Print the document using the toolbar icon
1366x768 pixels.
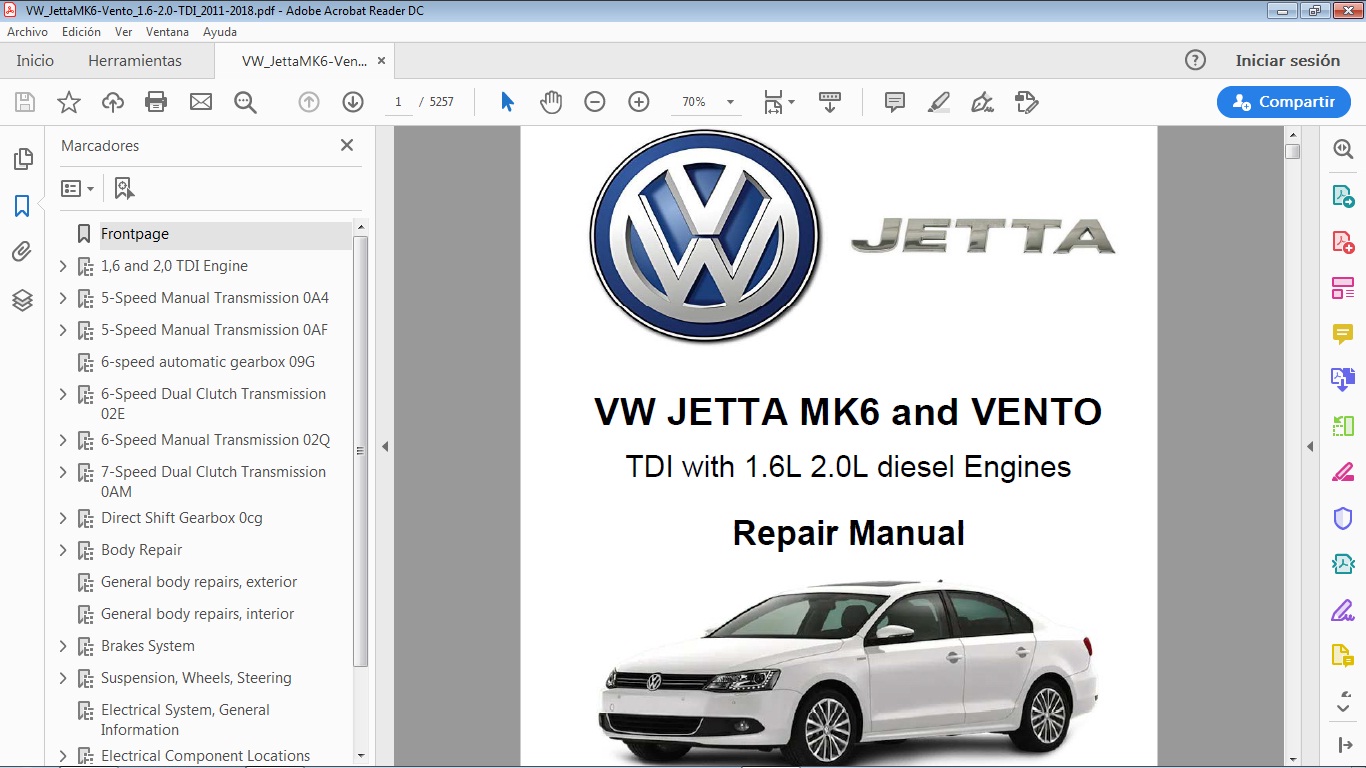coord(157,101)
